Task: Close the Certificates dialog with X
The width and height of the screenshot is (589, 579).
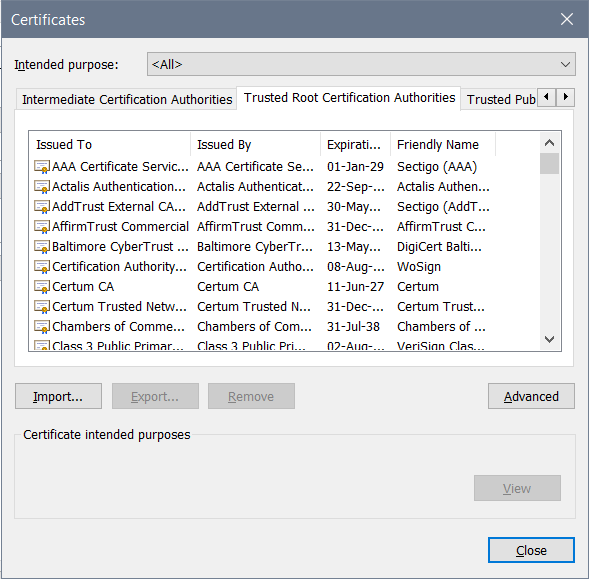Action: [566, 19]
